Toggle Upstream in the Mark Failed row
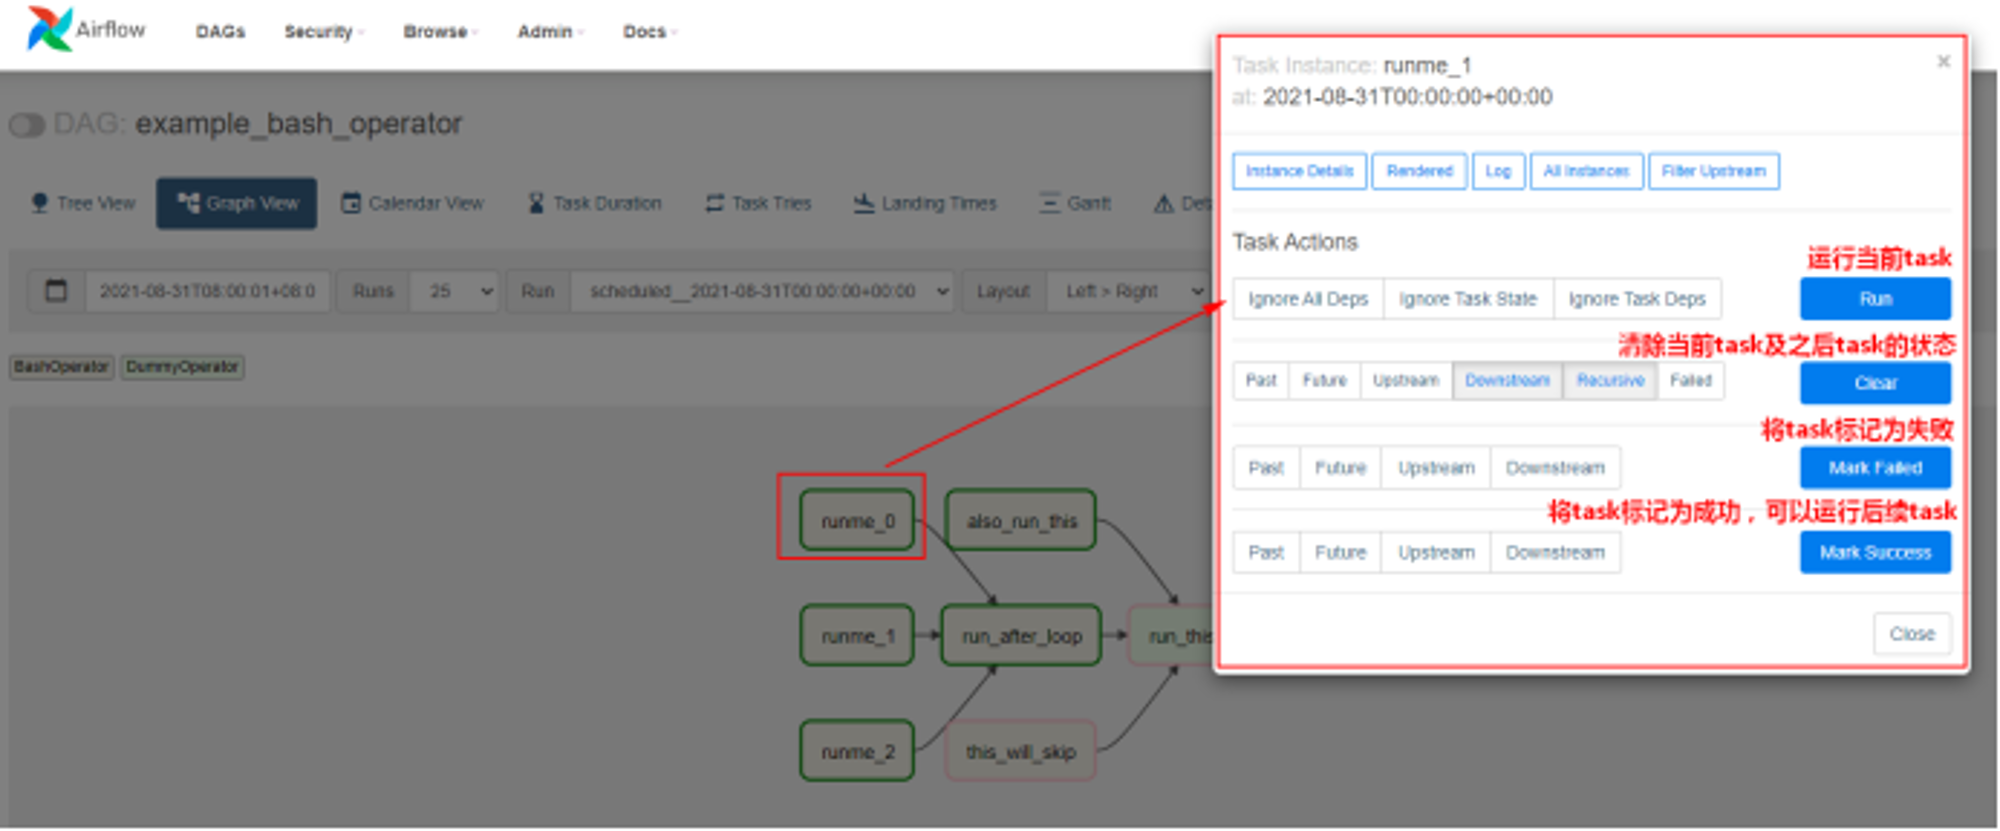This screenshot has height=831, width=2000. coord(1436,468)
